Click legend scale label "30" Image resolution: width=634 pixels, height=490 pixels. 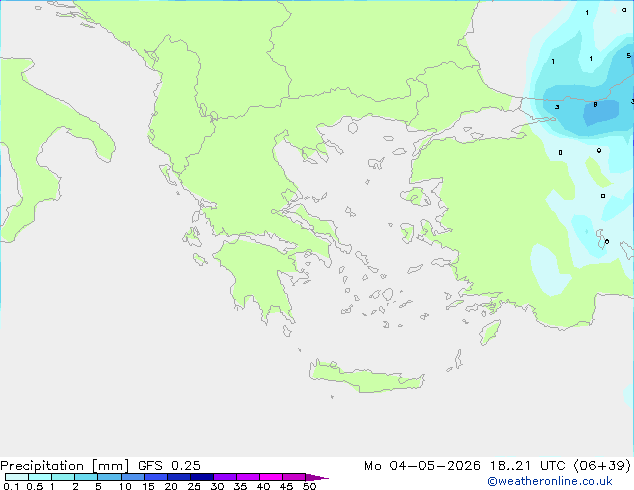click(x=217, y=486)
